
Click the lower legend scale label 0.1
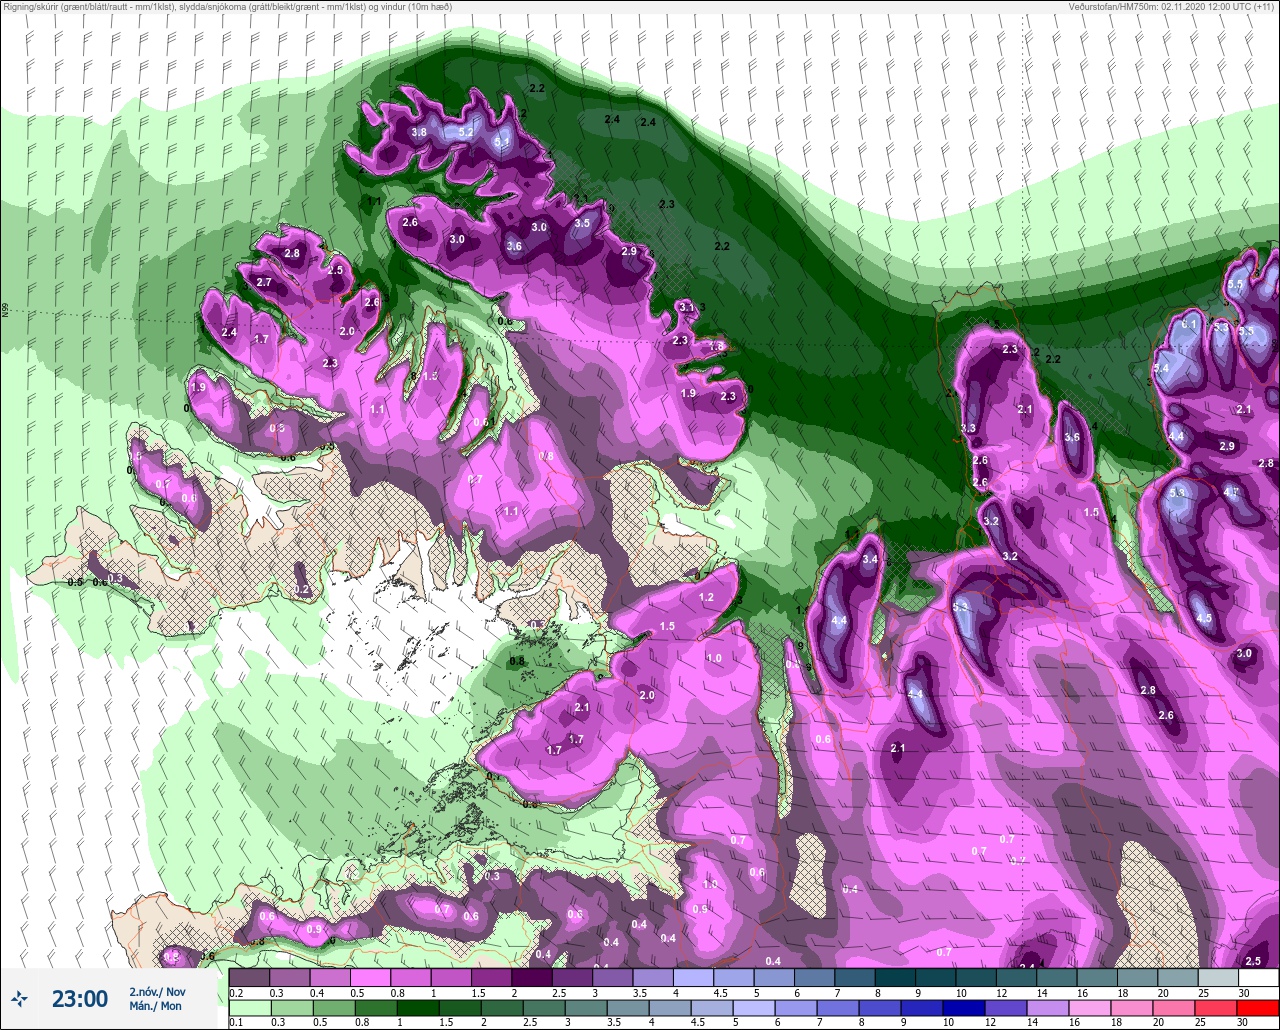point(235,1023)
